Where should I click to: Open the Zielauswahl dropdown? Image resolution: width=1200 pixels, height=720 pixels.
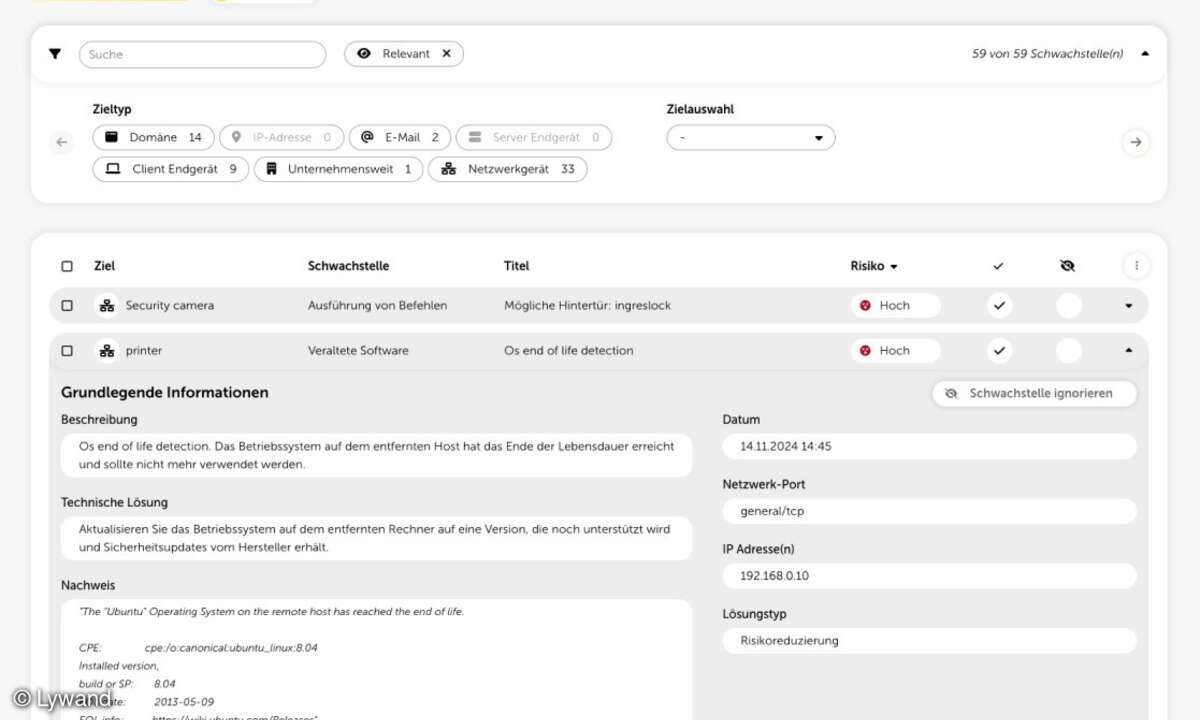(x=751, y=138)
